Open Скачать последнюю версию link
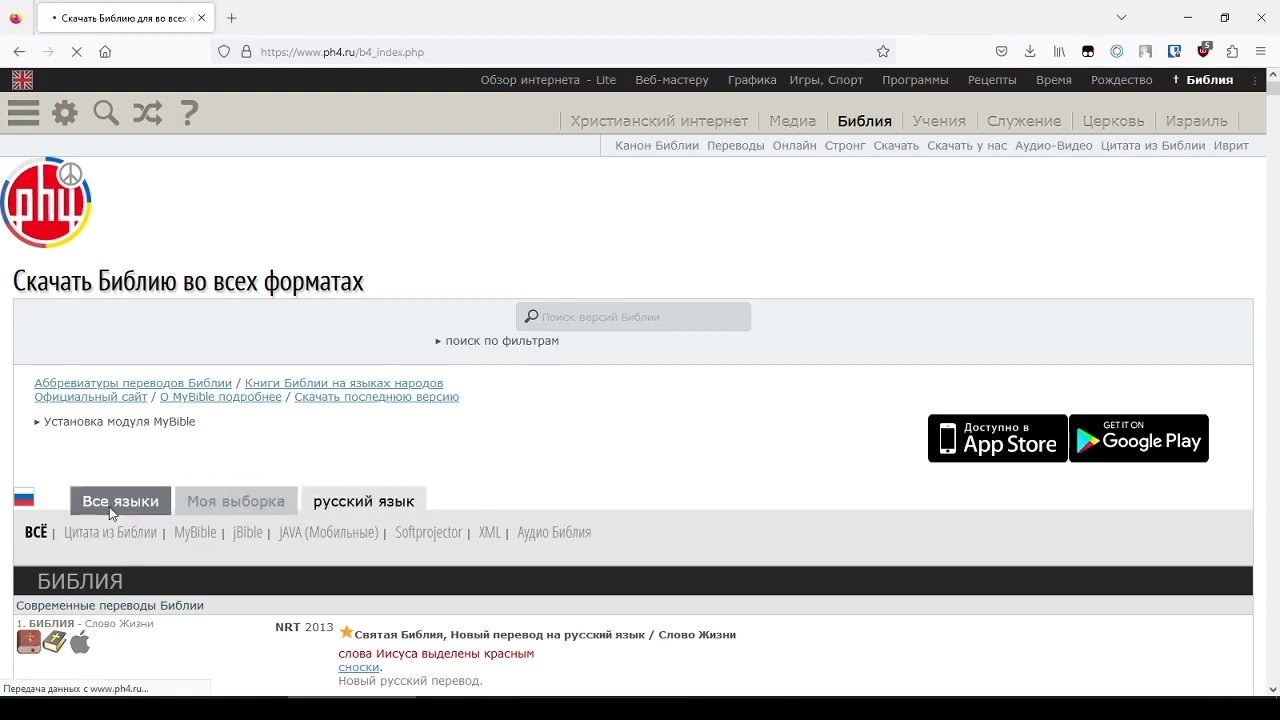This screenshot has height=720, width=1280. [376, 397]
